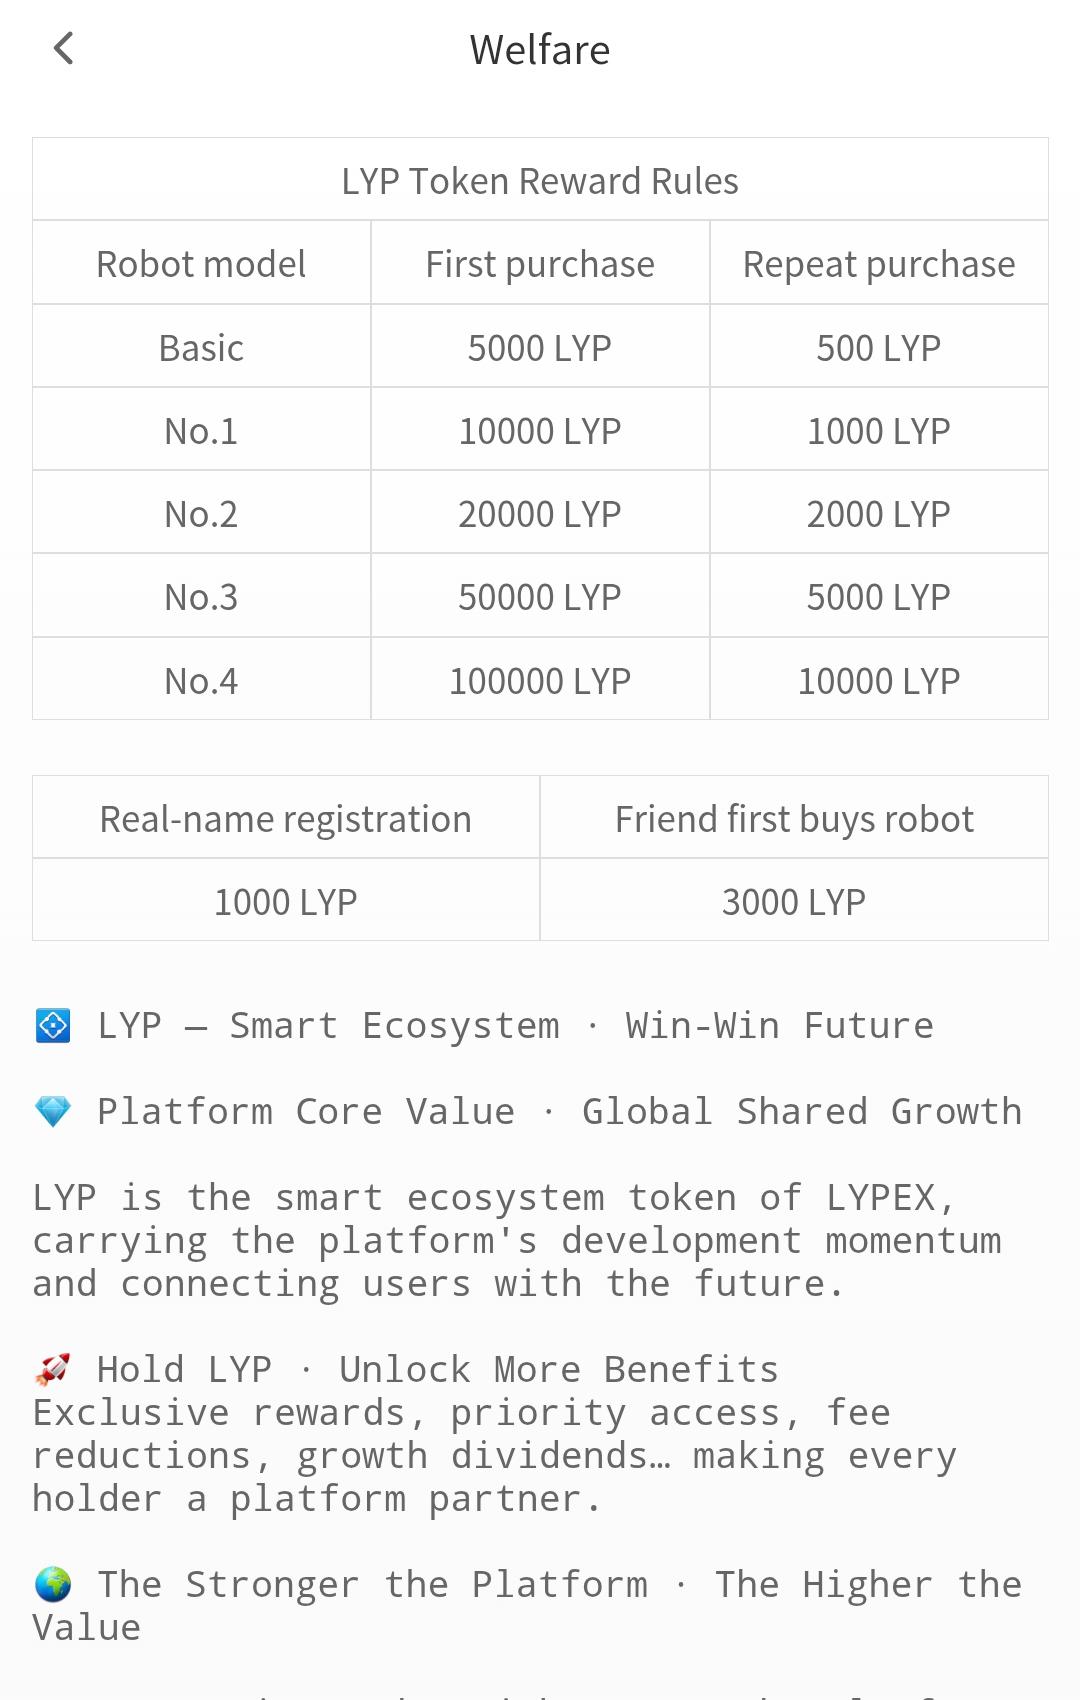Tap the back arrow to leave Welfare page
The height and width of the screenshot is (1700, 1080).
tap(63, 48)
